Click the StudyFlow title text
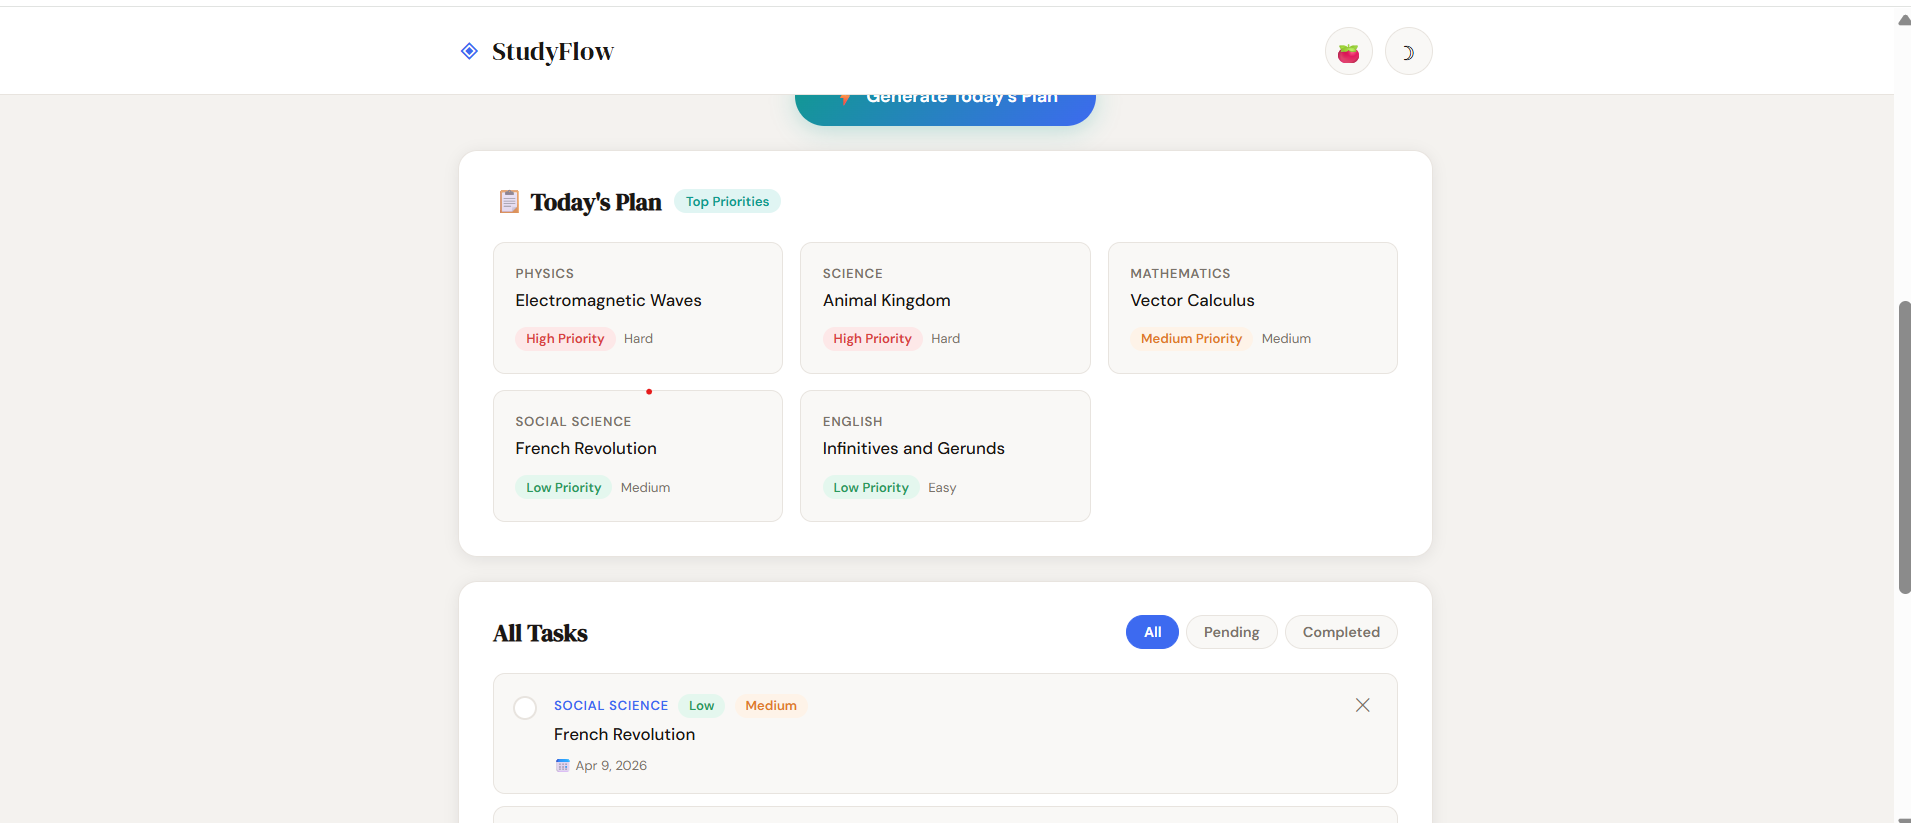Screen dimensions: 1911x823 point(552,51)
